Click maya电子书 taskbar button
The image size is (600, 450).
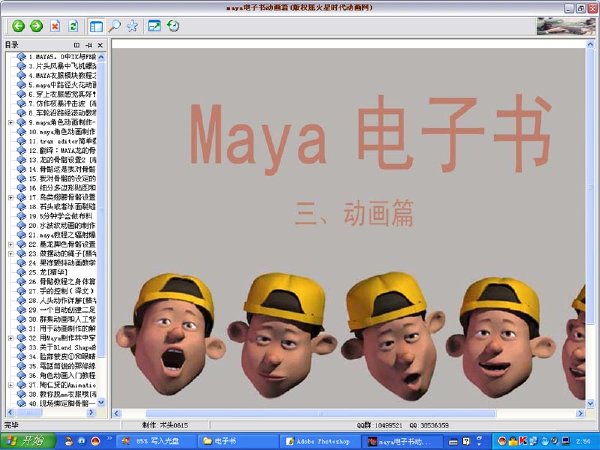tap(402, 441)
